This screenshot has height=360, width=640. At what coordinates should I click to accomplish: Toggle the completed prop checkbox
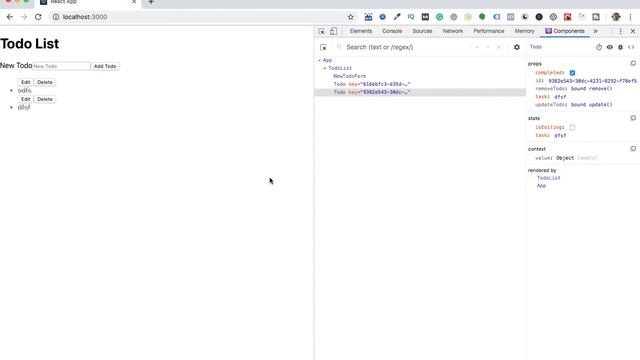[572, 73]
